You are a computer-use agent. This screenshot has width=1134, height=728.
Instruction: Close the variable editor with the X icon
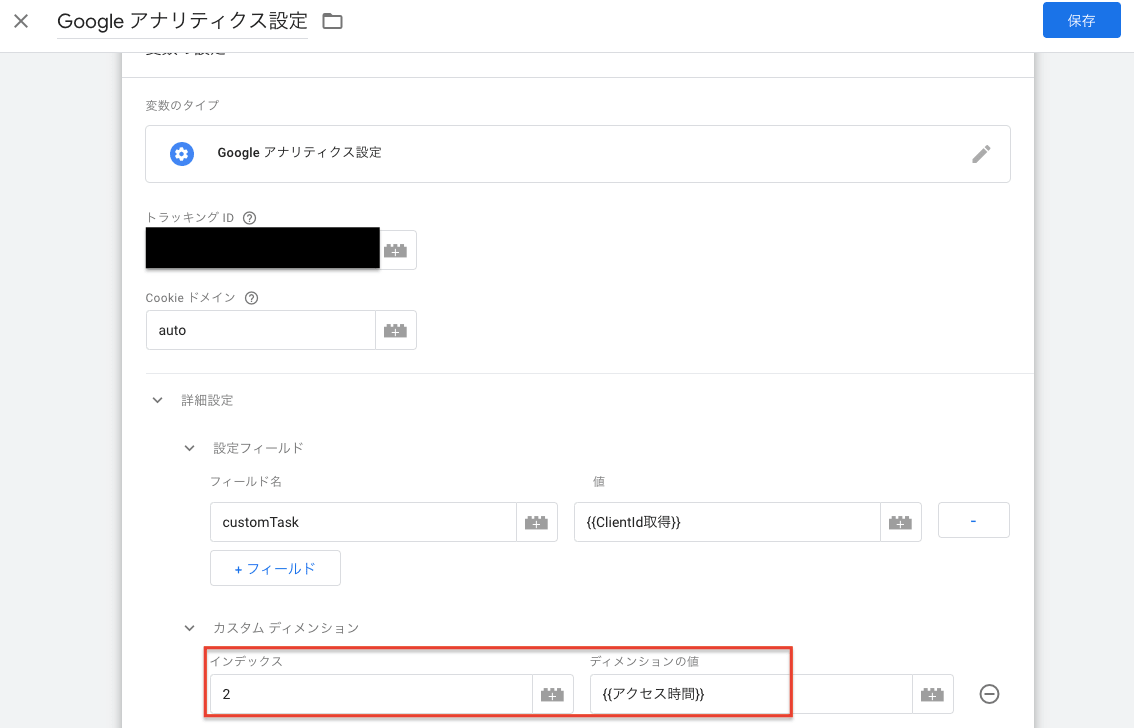21,21
